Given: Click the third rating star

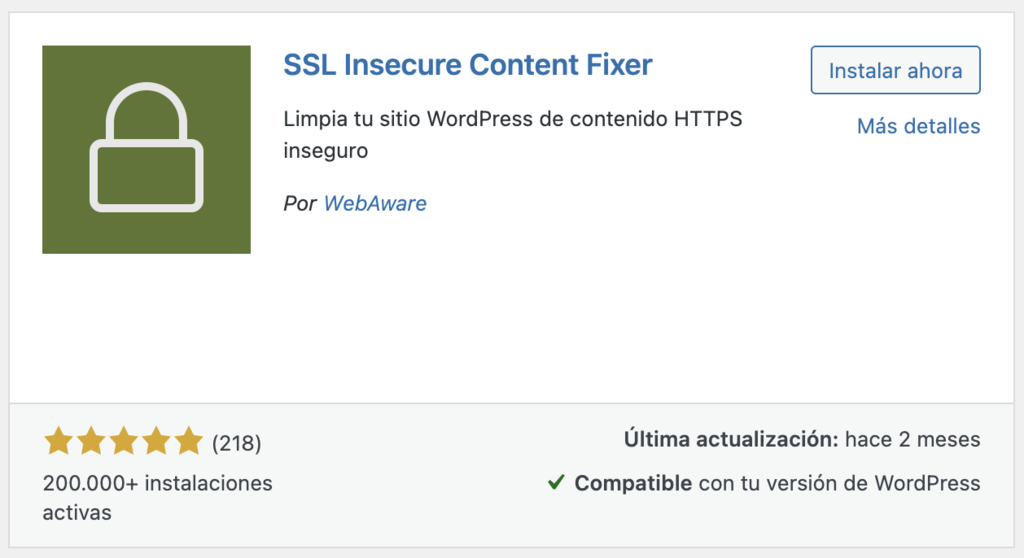Looking at the screenshot, I should click(123, 441).
